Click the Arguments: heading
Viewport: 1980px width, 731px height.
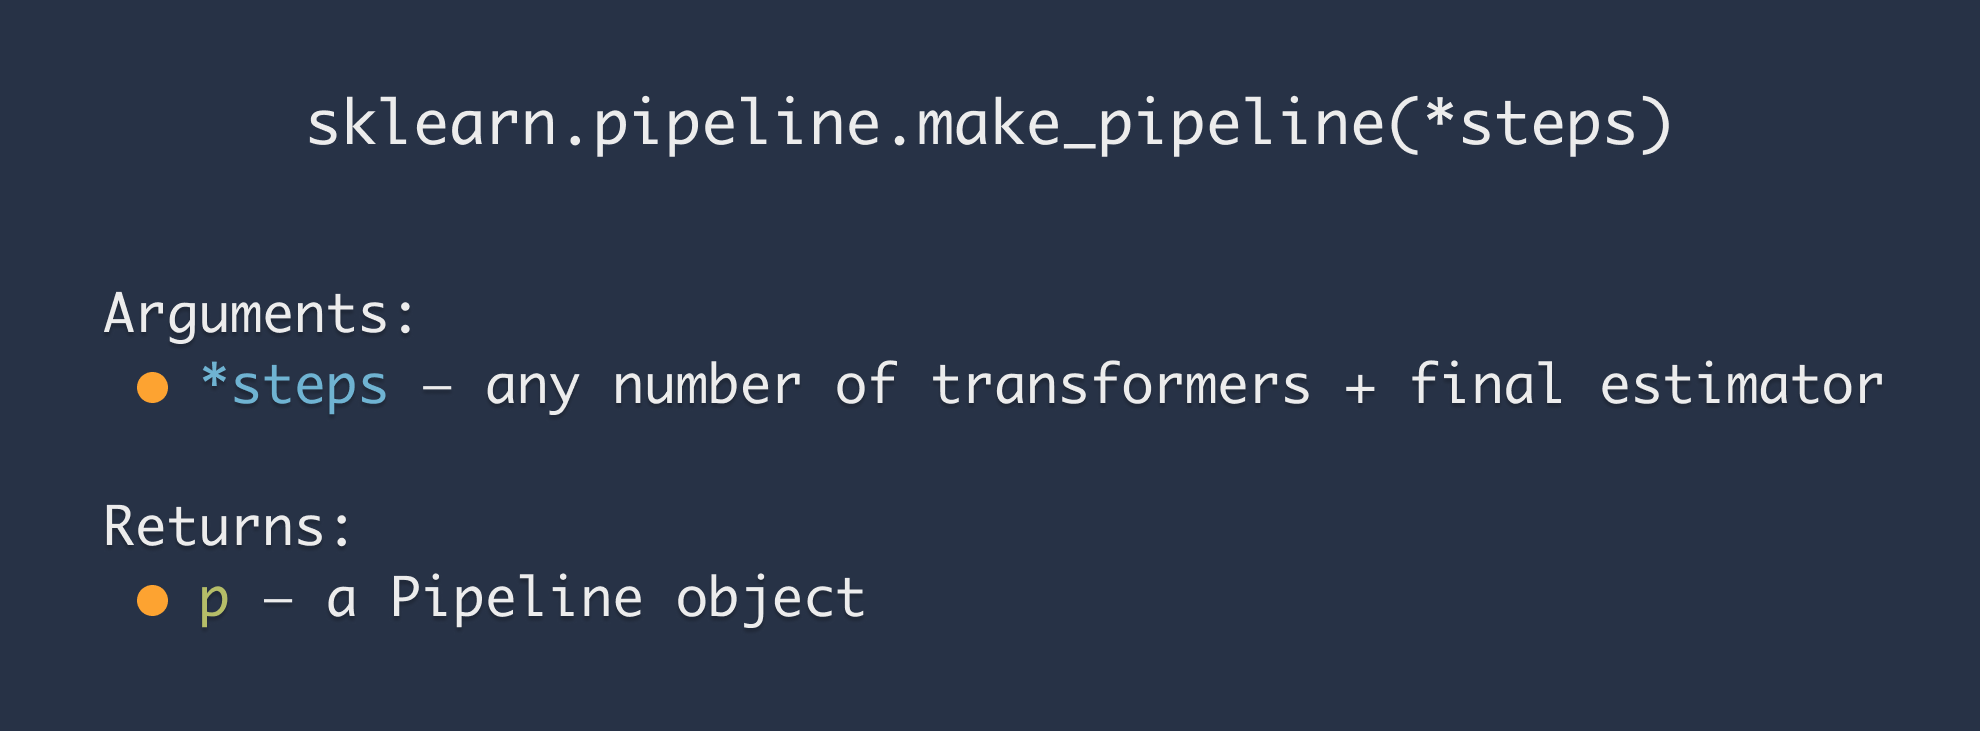(x=260, y=315)
